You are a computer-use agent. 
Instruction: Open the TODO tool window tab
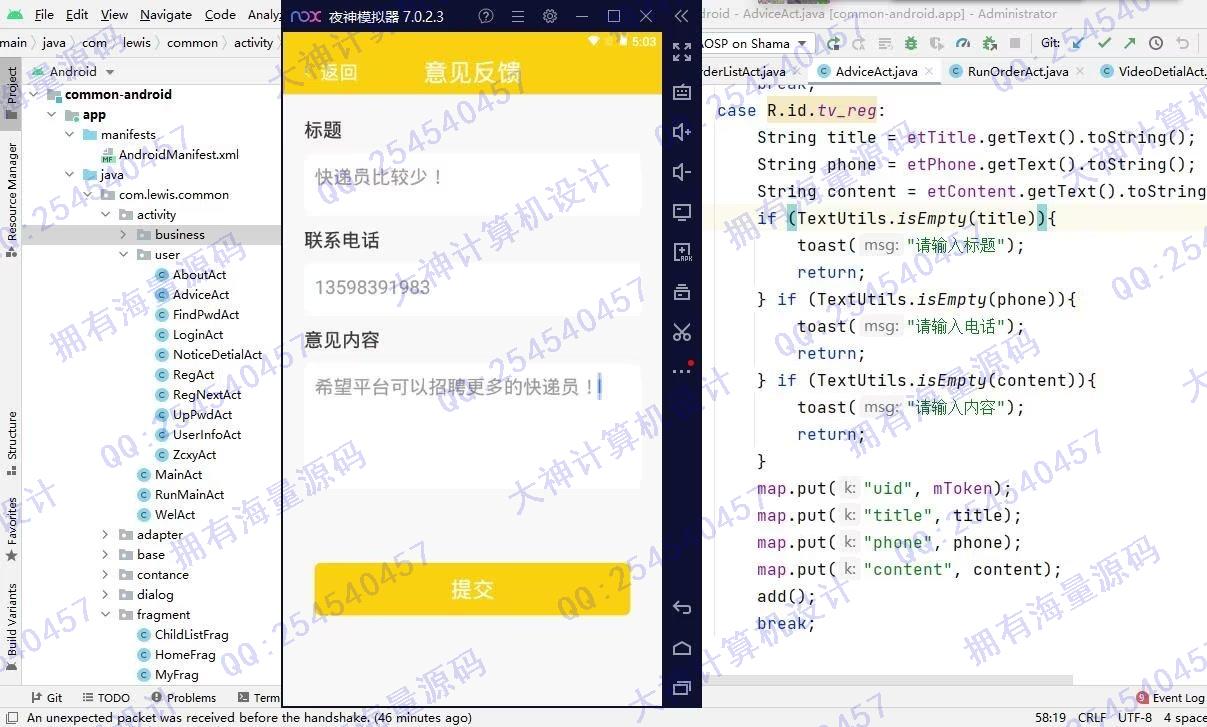(x=105, y=698)
